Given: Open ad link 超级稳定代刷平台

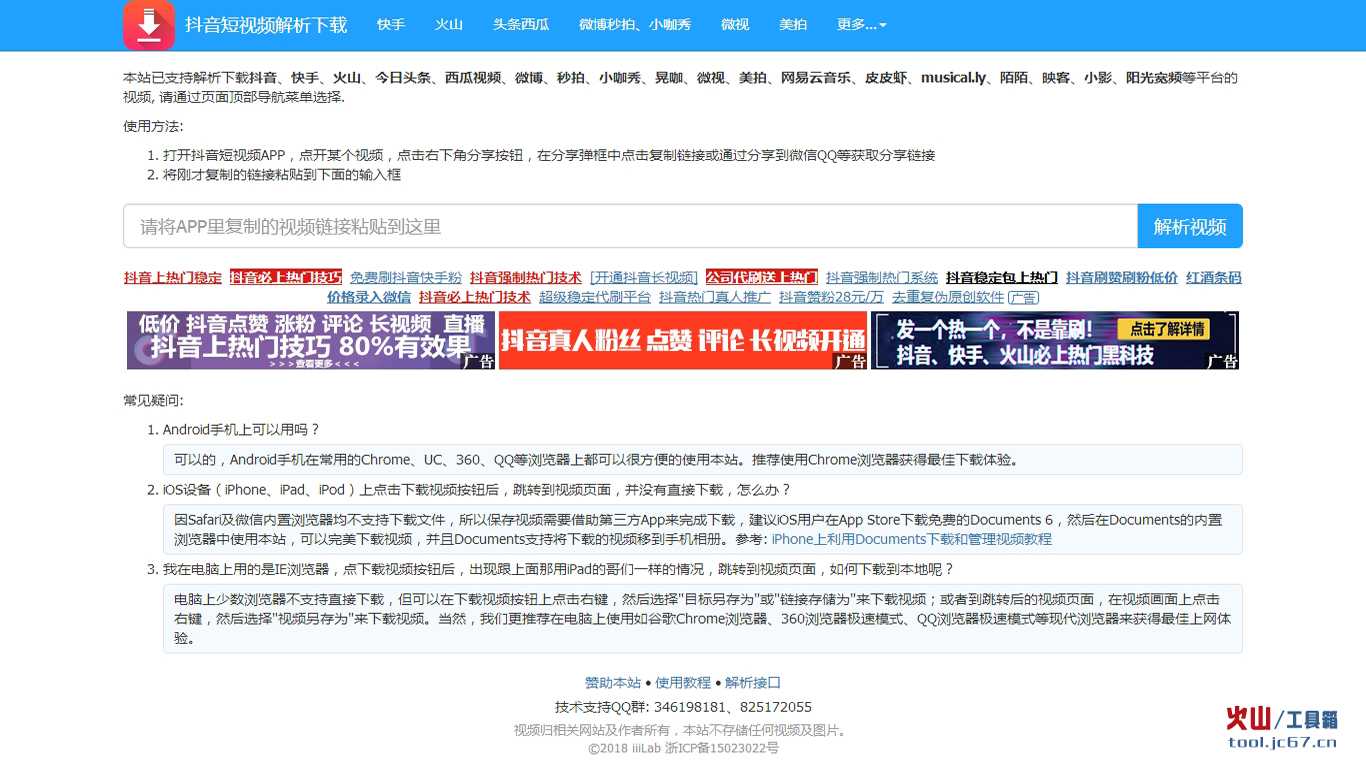Looking at the screenshot, I should click(x=595, y=297).
